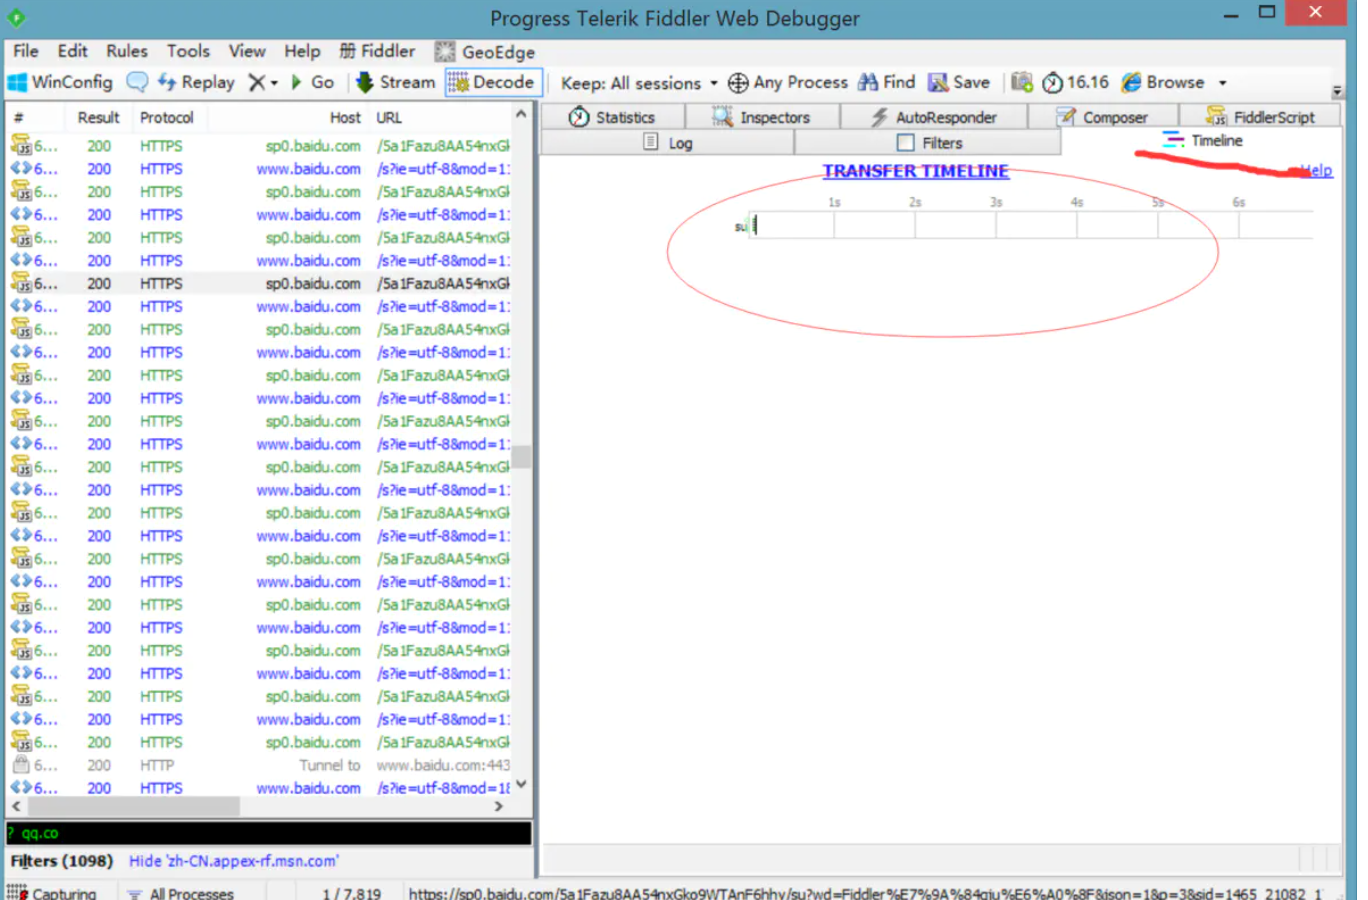Open the Log tab

click(x=668, y=143)
